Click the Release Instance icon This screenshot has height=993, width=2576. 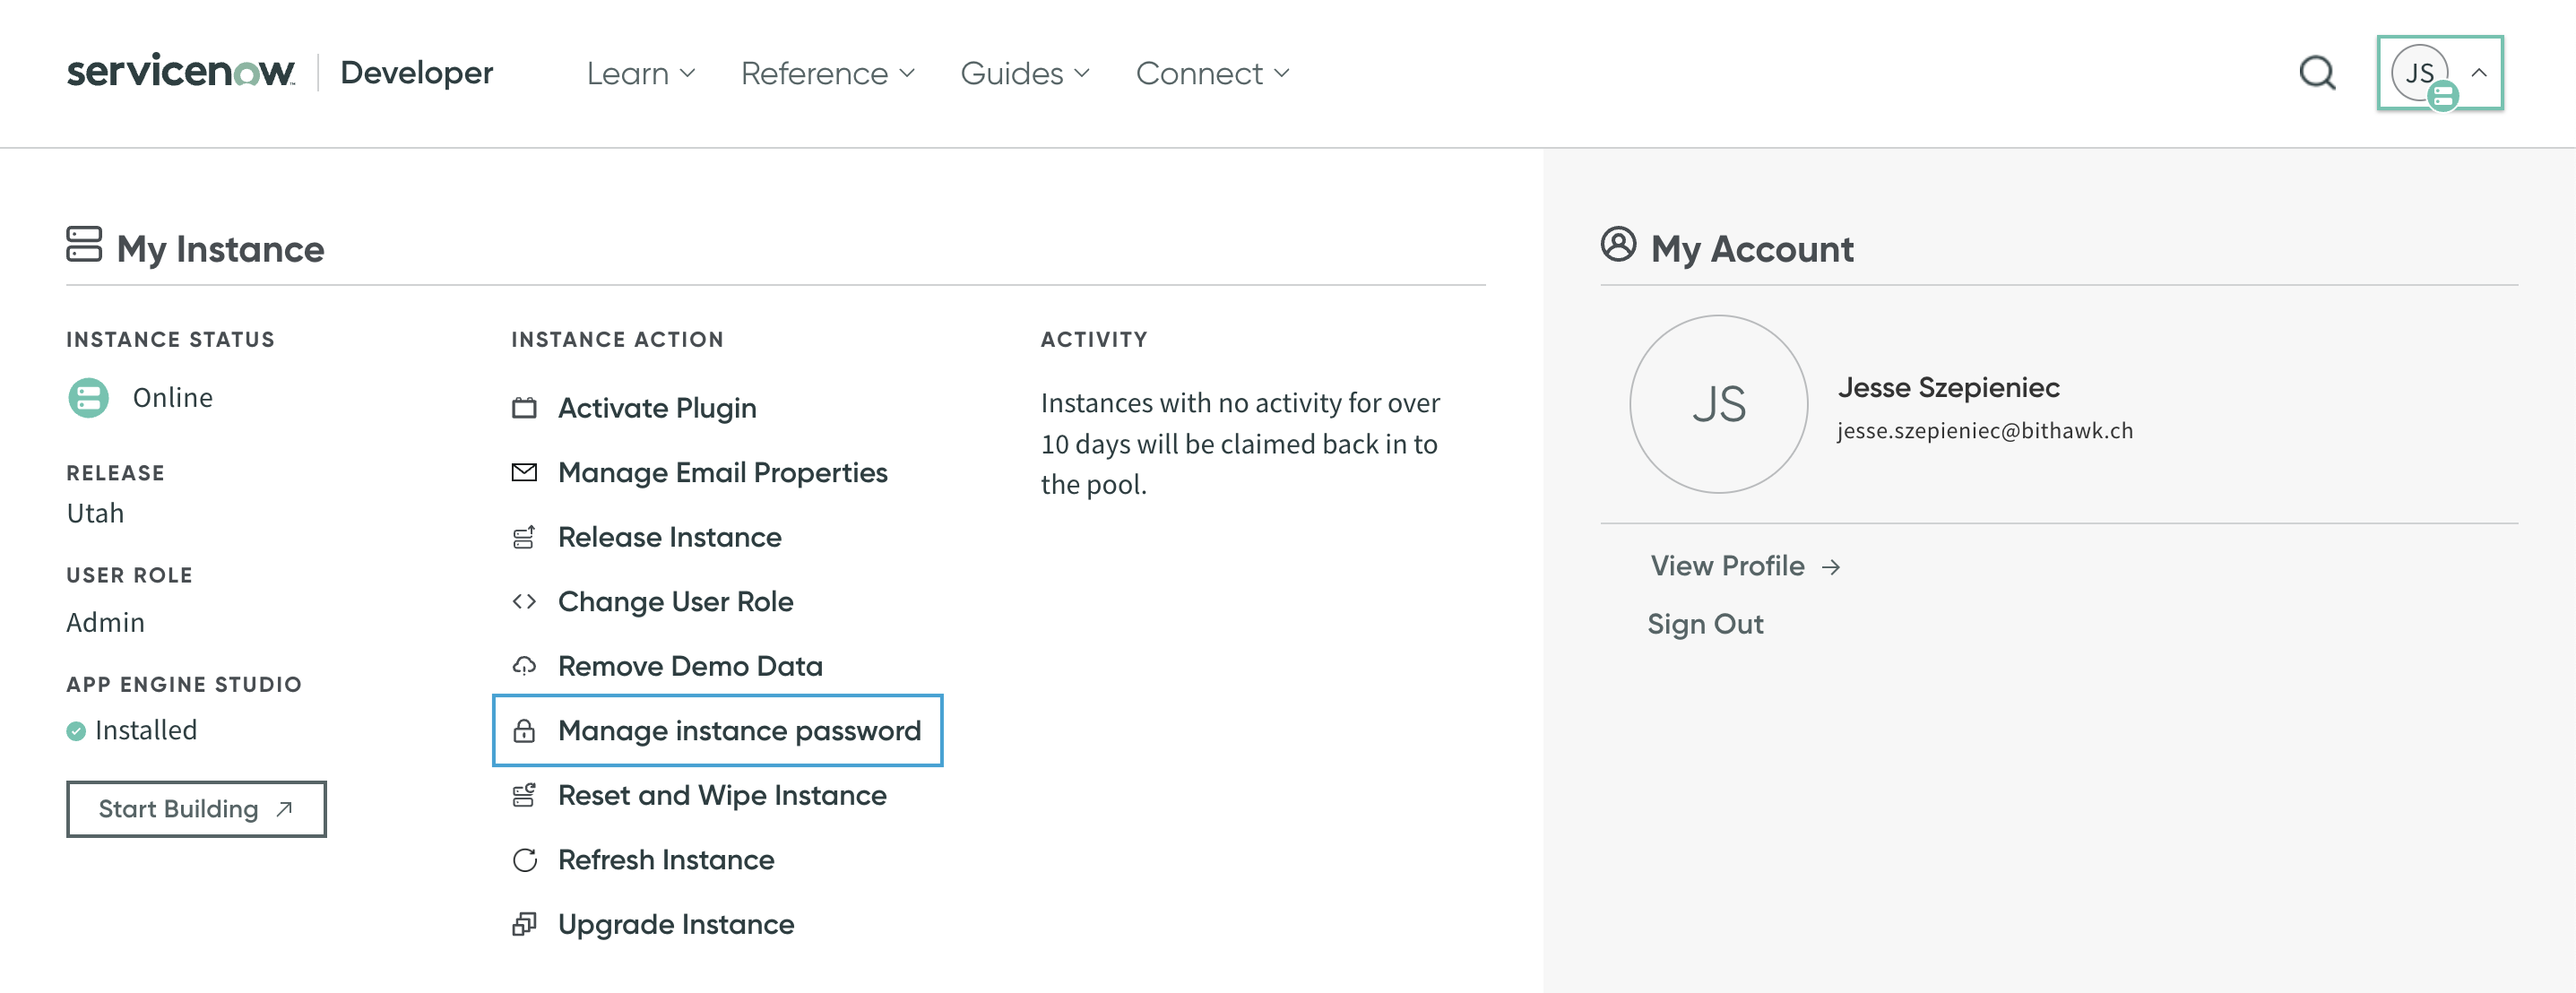click(524, 538)
